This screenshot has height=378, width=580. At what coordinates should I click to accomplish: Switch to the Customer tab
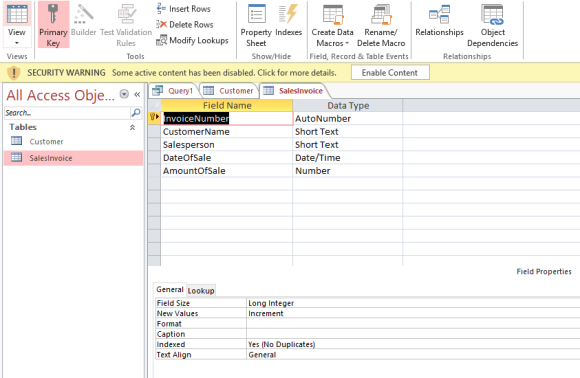pyautogui.click(x=229, y=91)
